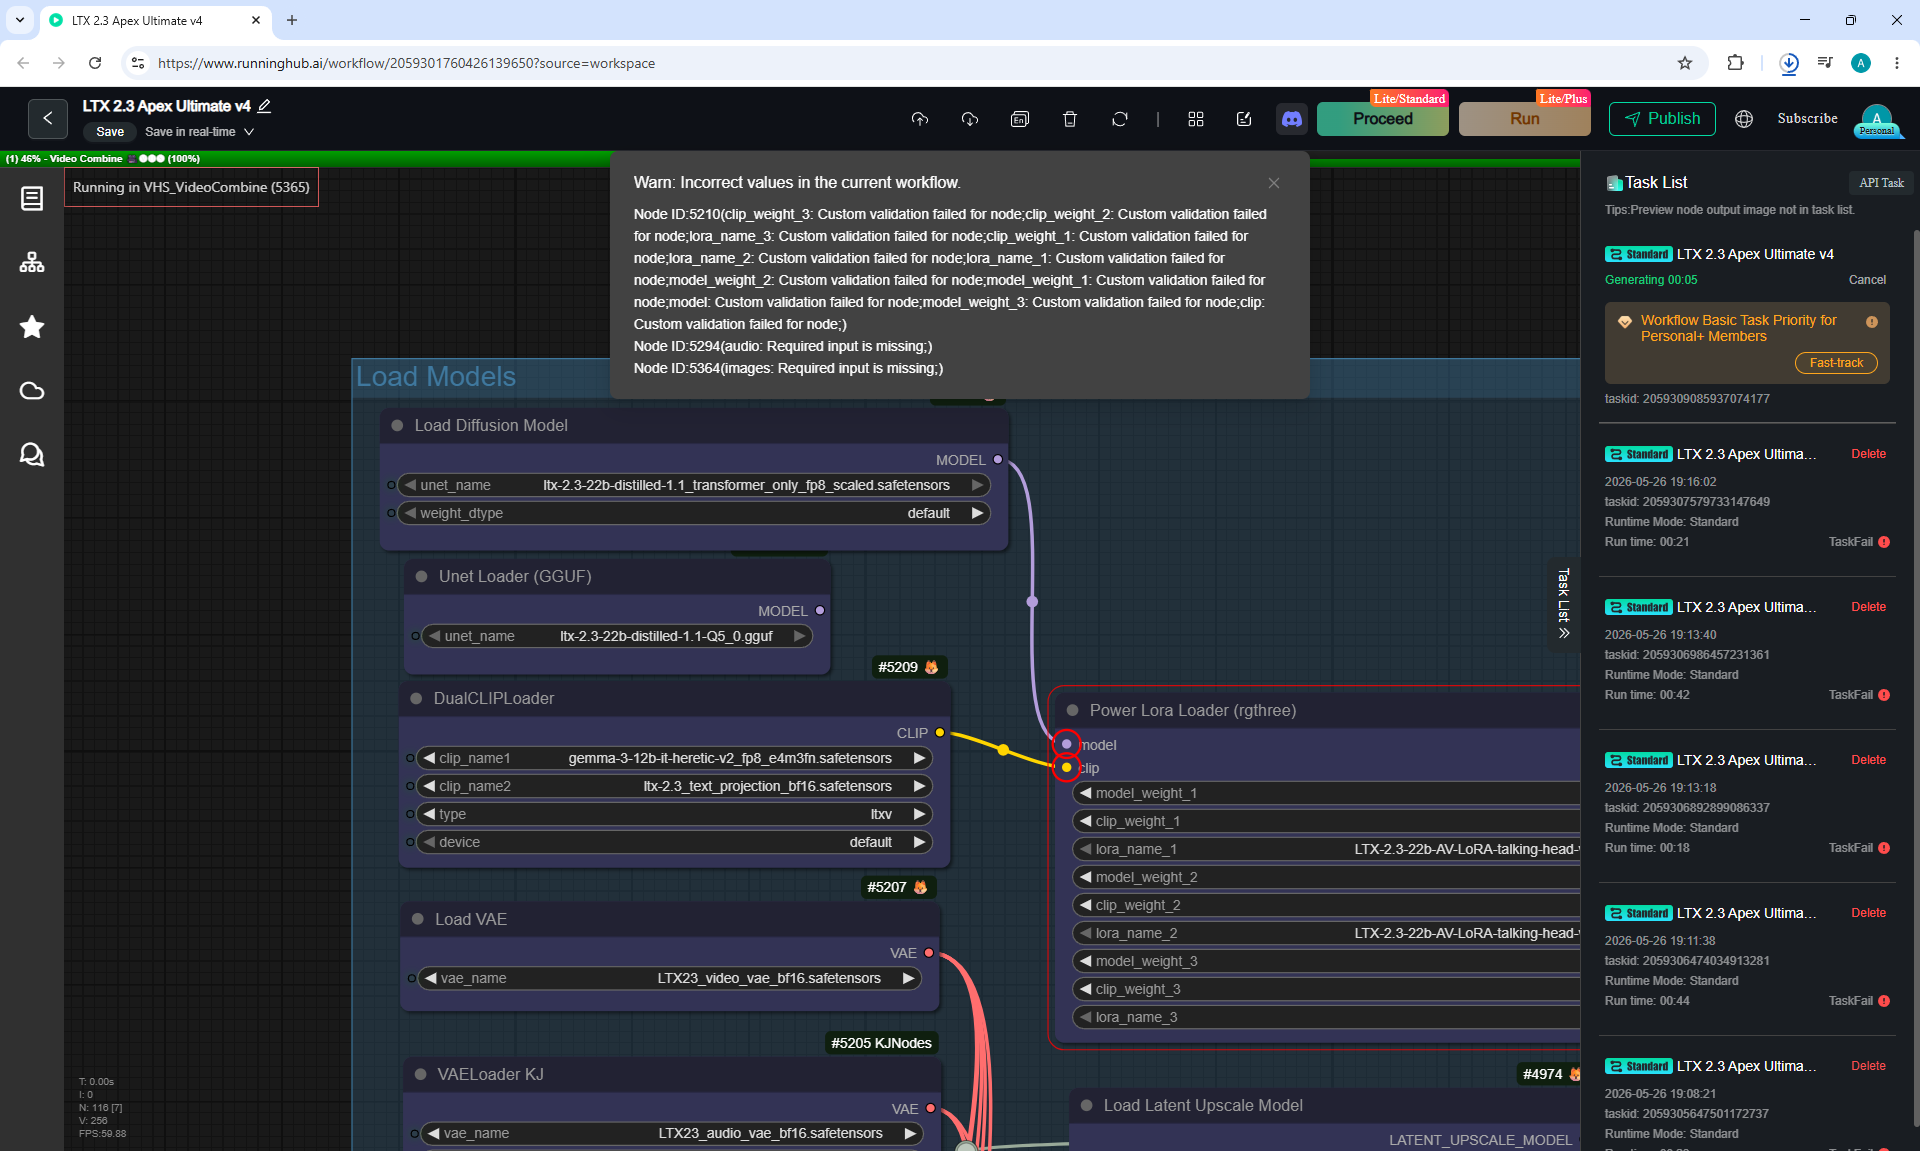Click the CLIP output port on DualCLIPLoader
The height and width of the screenshot is (1151, 1920).
tap(940, 733)
